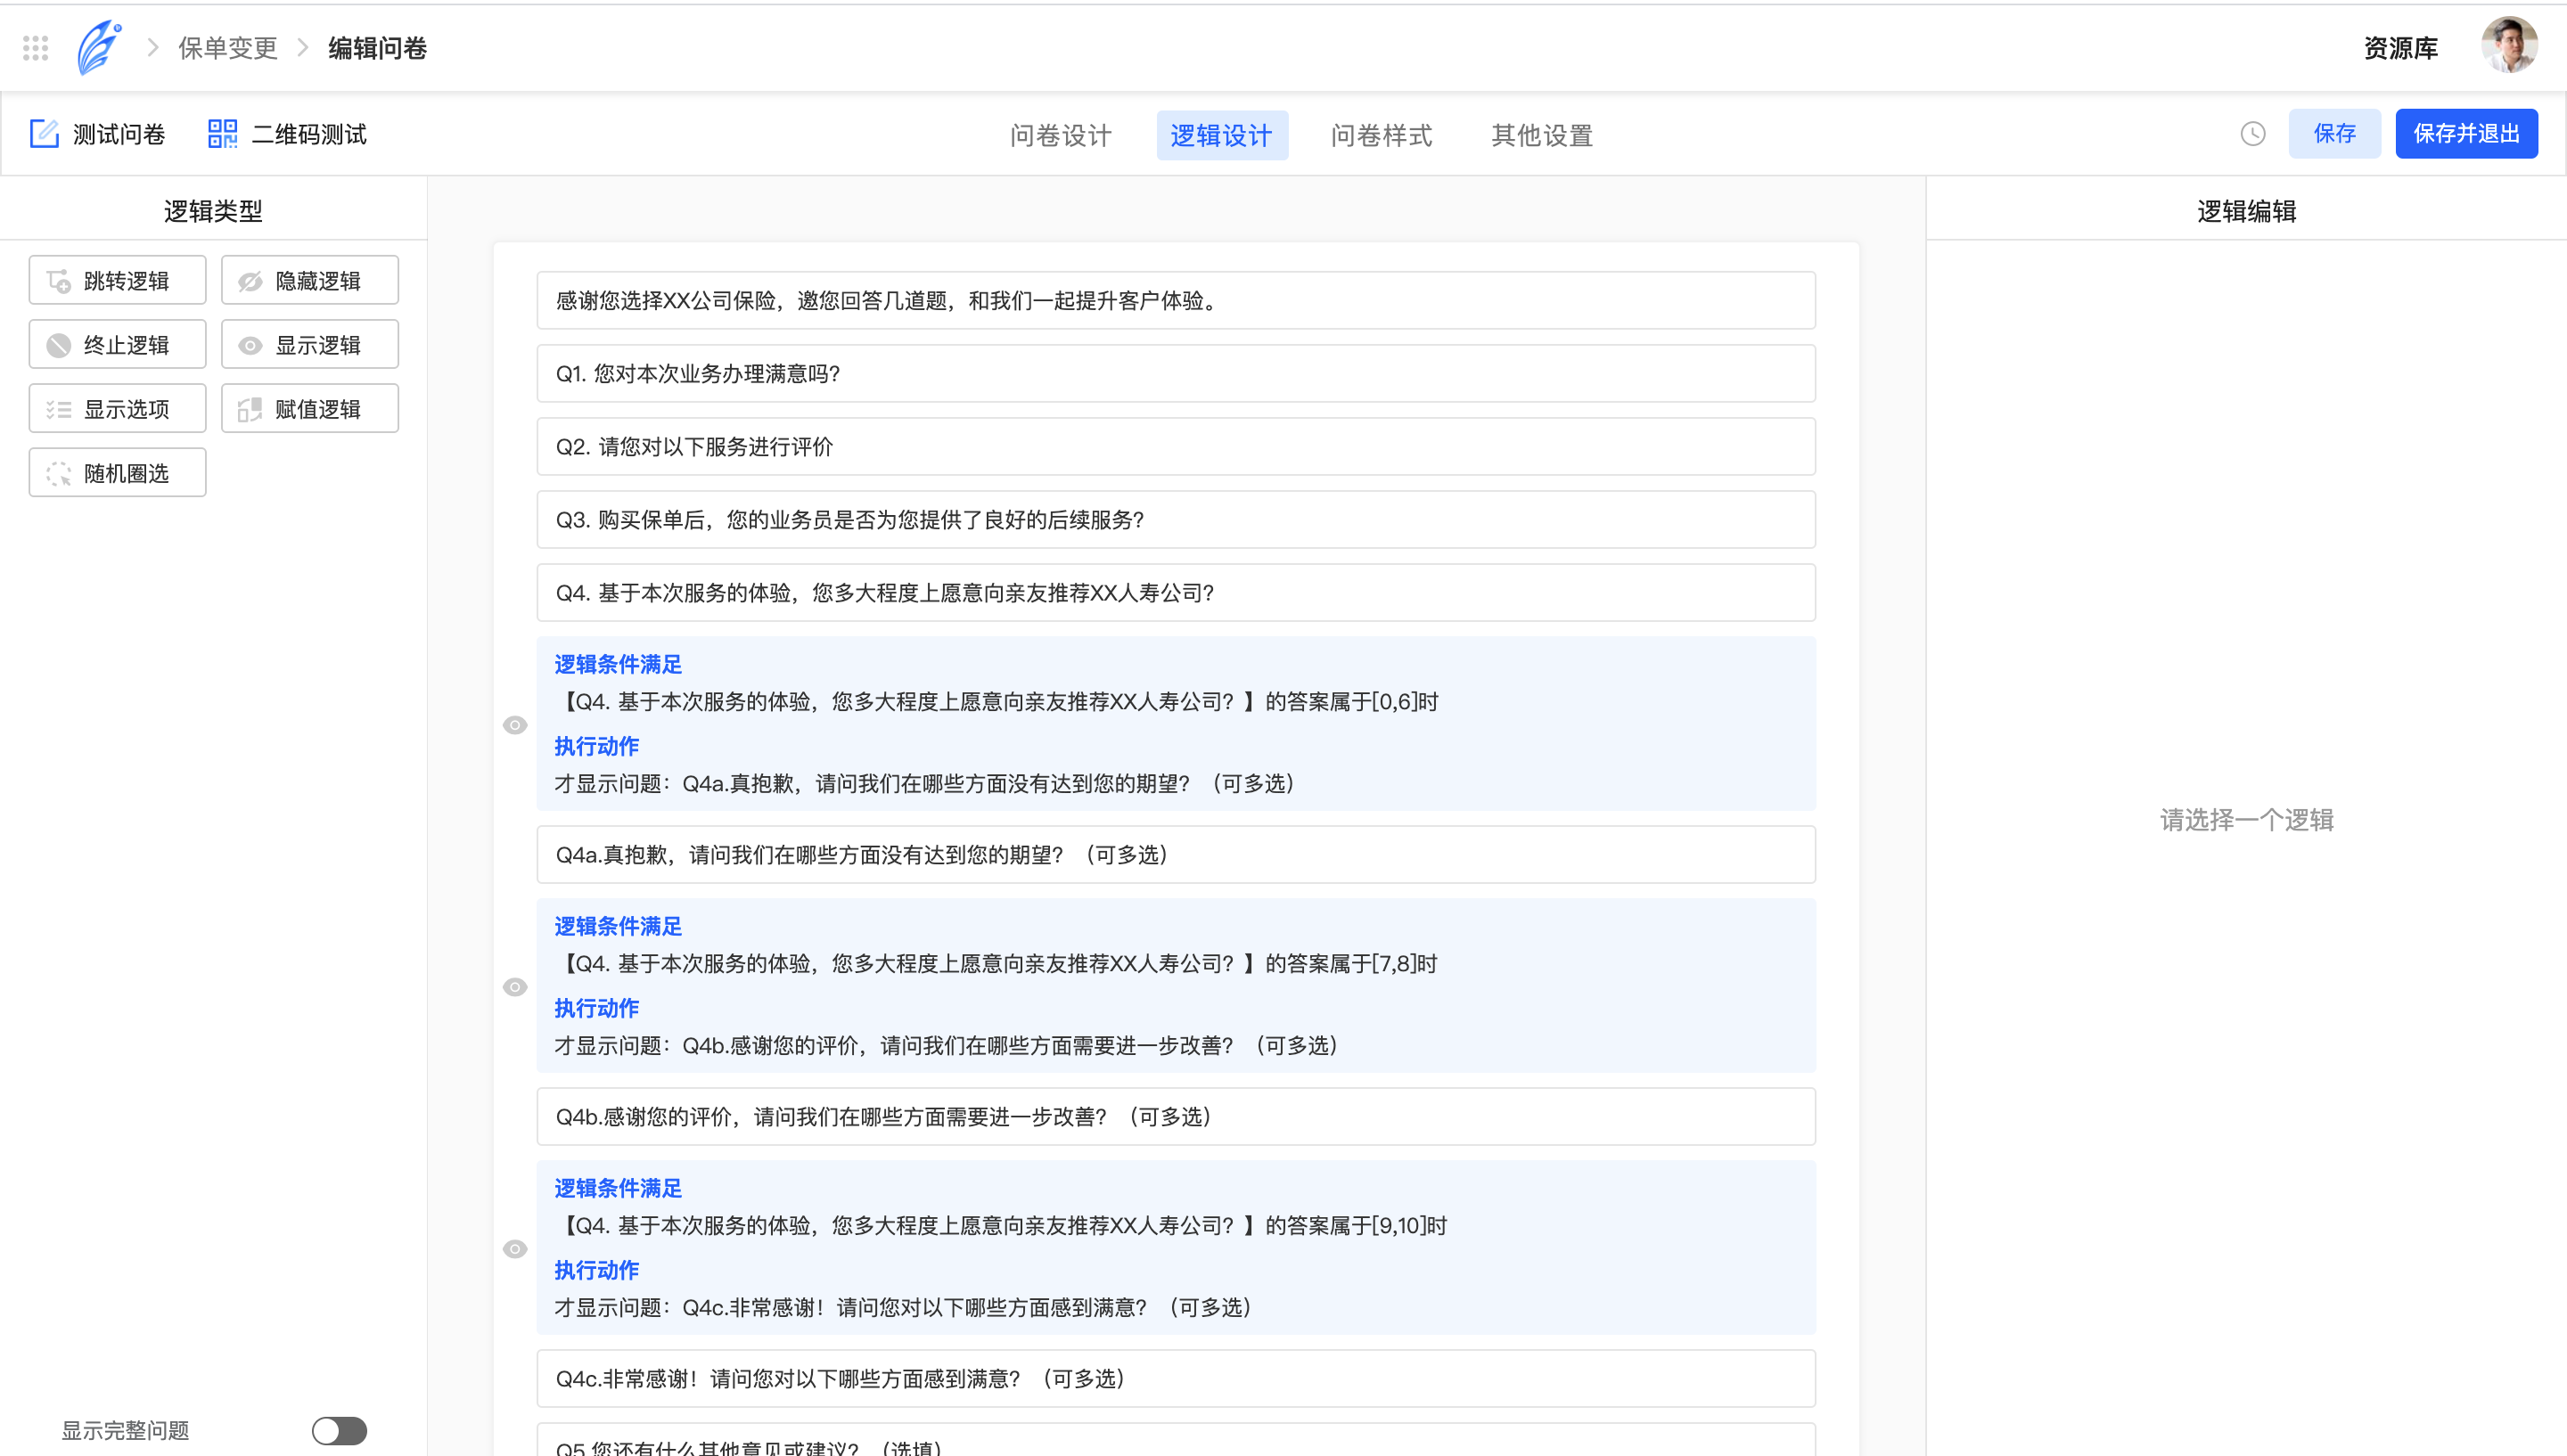The image size is (2567, 1456).
Task: Click the assign icon in 赋值逻辑
Action: tap(250, 409)
